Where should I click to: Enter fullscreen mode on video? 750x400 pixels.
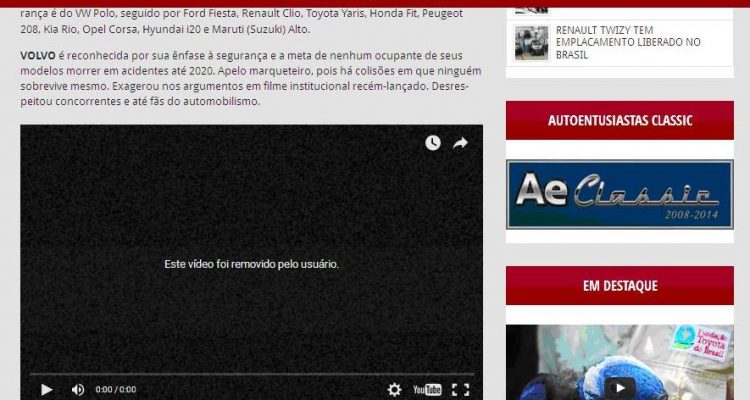(460, 389)
